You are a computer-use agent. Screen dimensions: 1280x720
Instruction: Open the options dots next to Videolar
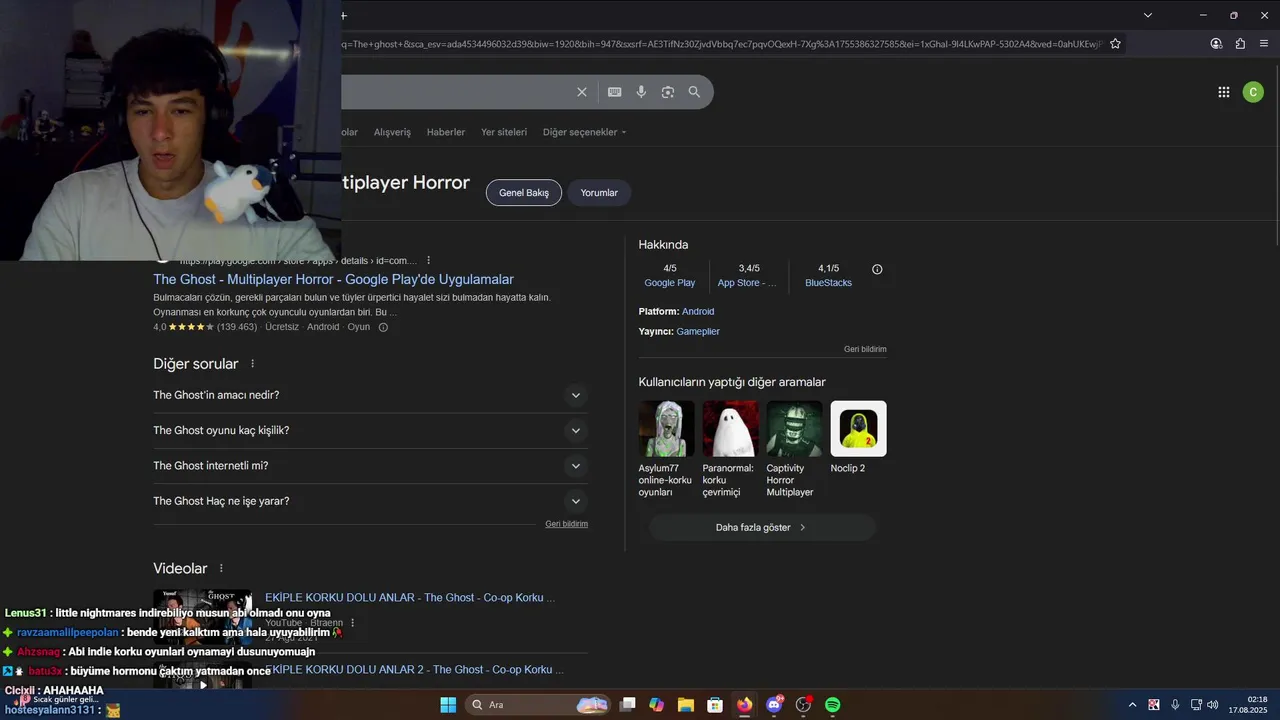(x=221, y=568)
